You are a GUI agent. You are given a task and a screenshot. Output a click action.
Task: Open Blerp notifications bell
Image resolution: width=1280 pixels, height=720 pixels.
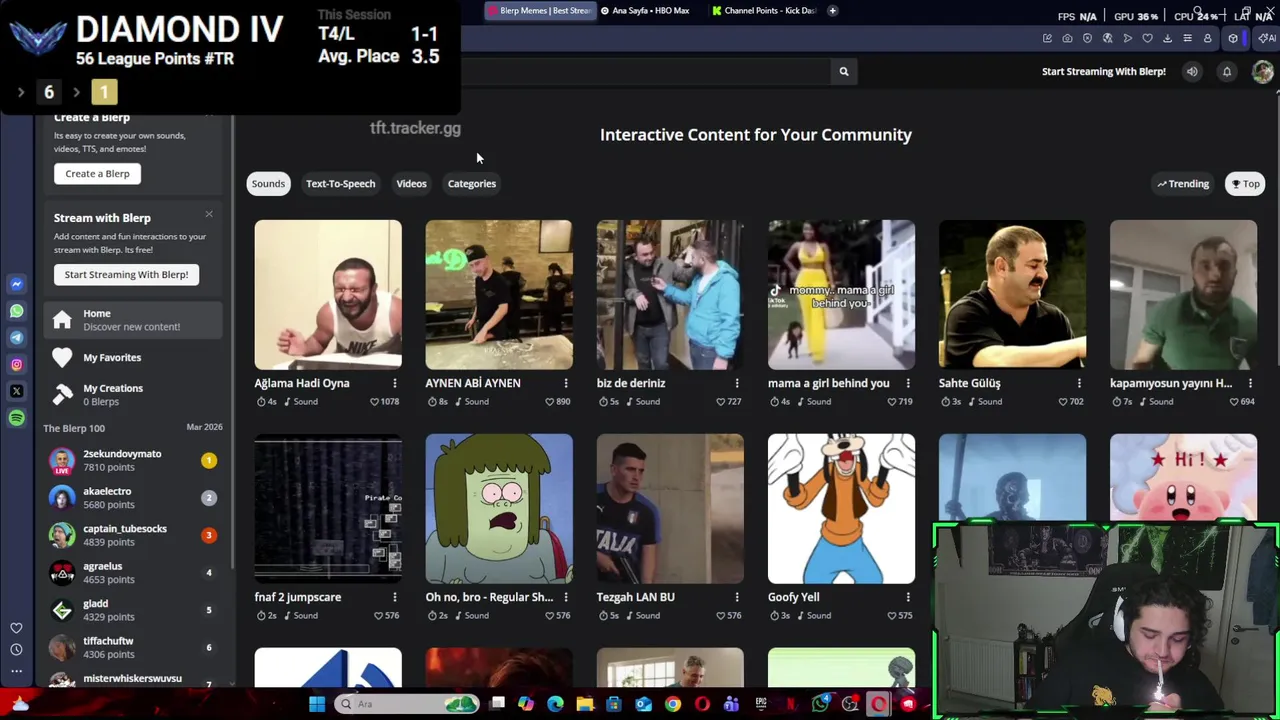click(1227, 71)
